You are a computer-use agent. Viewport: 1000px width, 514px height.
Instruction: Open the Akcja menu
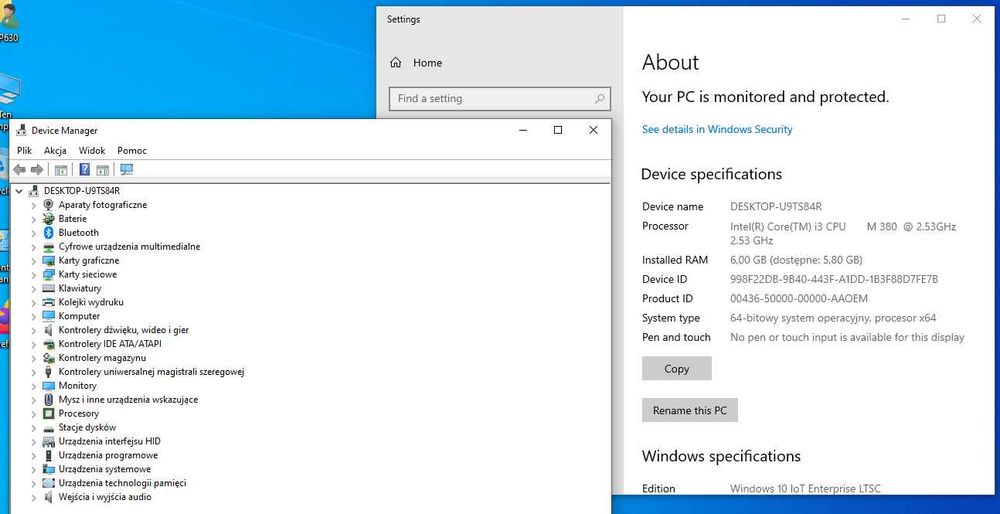point(55,151)
